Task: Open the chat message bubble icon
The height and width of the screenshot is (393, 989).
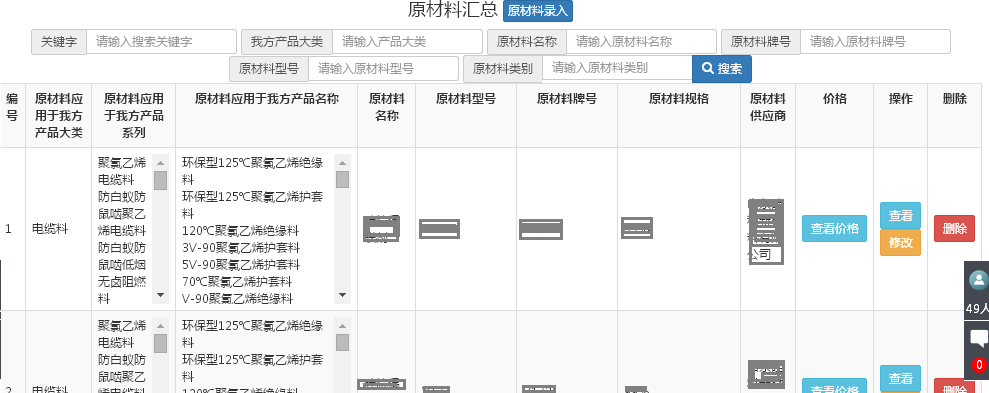Action: pos(979,339)
